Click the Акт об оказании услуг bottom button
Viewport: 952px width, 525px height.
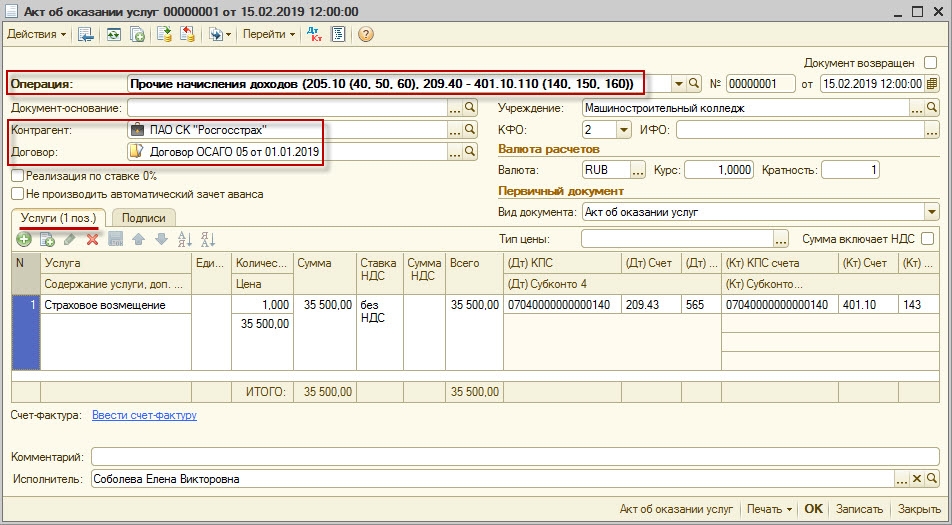(676, 509)
